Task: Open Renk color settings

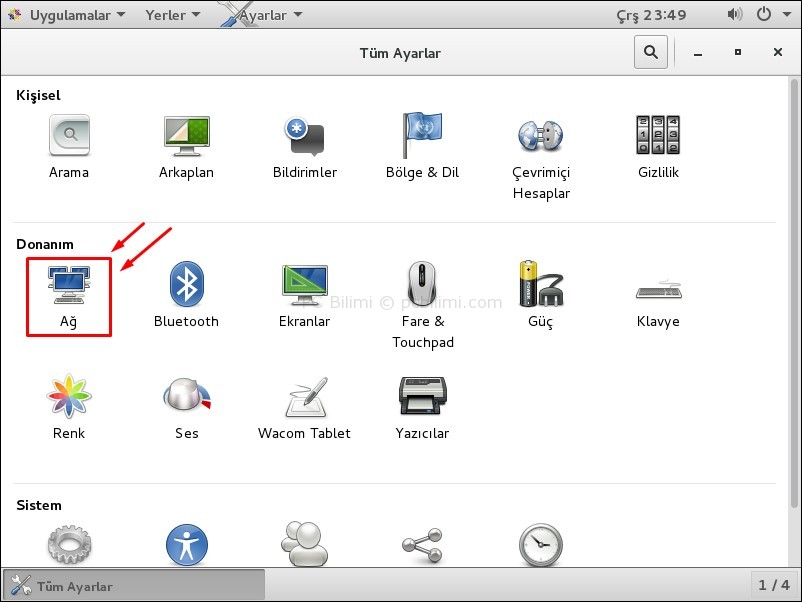Action: pos(68,408)
